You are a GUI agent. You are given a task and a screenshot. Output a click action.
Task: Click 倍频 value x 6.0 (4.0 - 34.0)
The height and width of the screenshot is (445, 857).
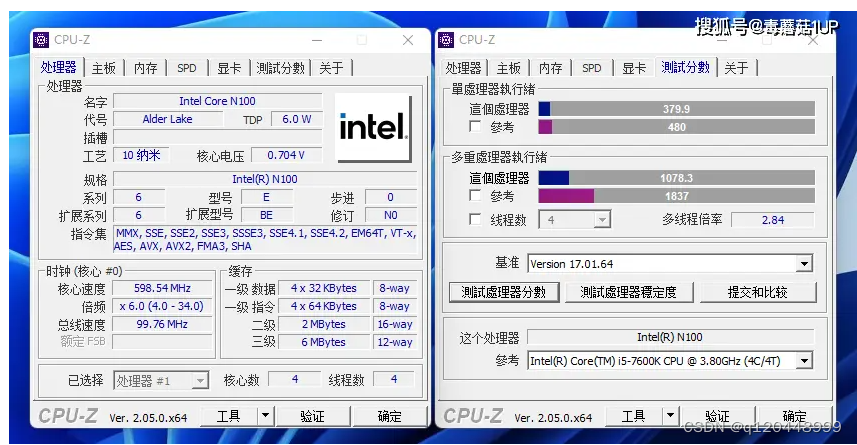pos(162,306)
